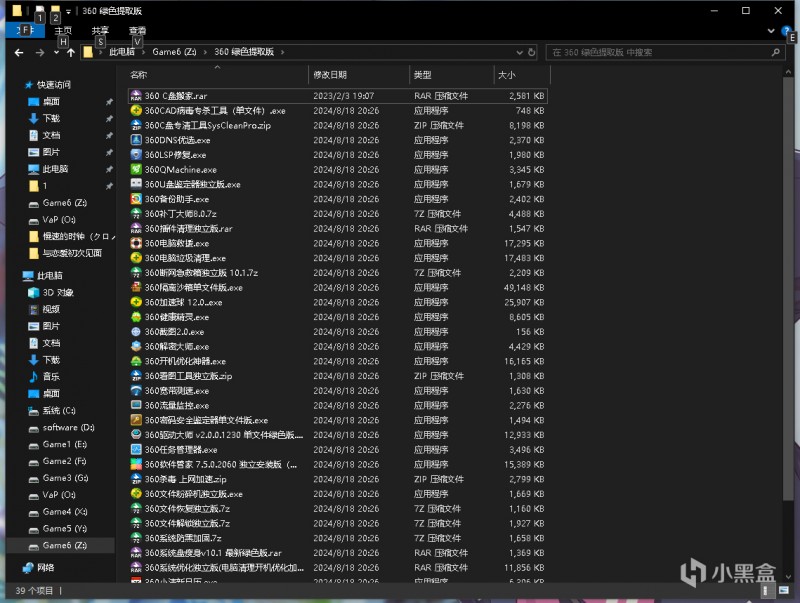Switch to large thumbnails view button
800x603 pixels.
(x=783, y=590)
